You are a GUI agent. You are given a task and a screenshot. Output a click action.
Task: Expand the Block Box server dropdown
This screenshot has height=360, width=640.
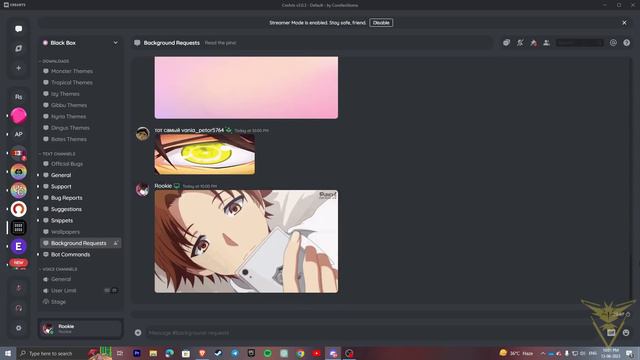coord(116,43)
